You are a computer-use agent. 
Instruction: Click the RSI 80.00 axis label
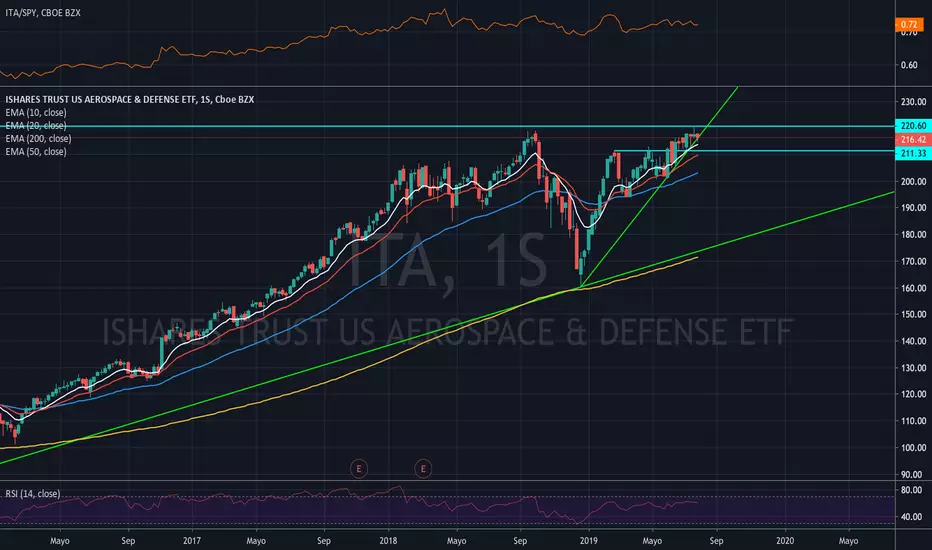point(911,491)
